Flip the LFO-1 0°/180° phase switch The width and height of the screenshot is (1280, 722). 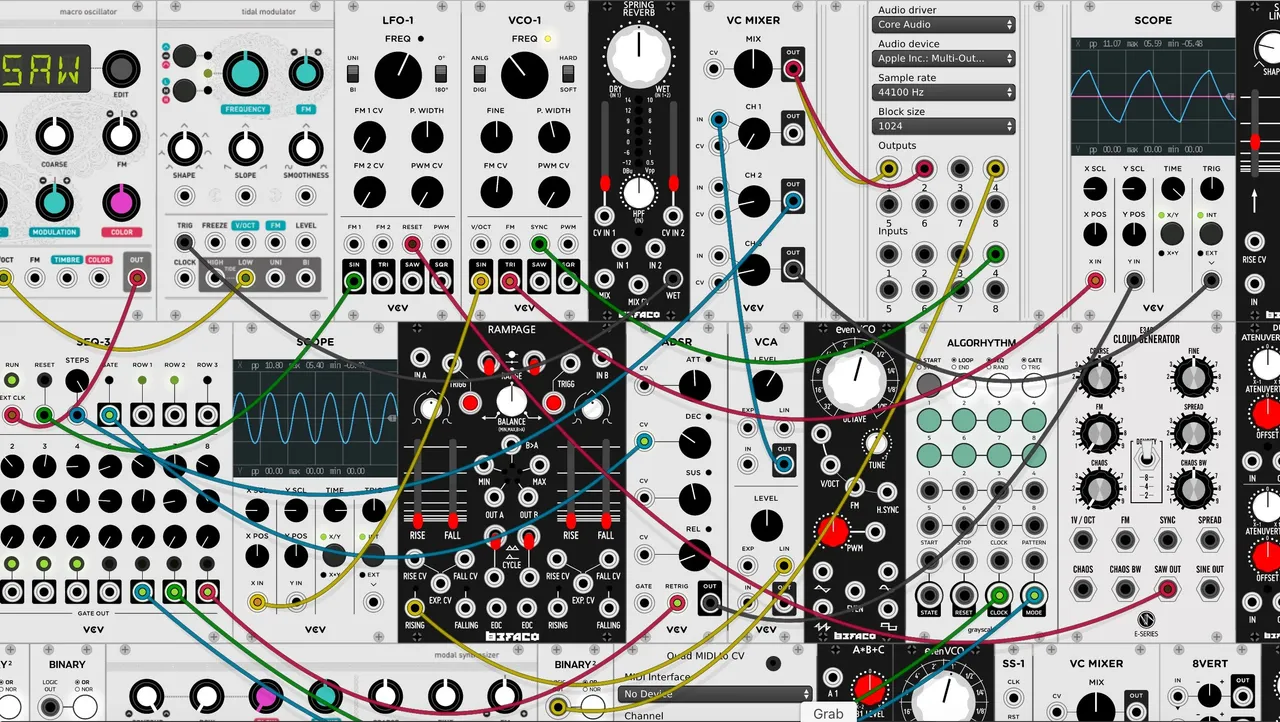(441, 73)
